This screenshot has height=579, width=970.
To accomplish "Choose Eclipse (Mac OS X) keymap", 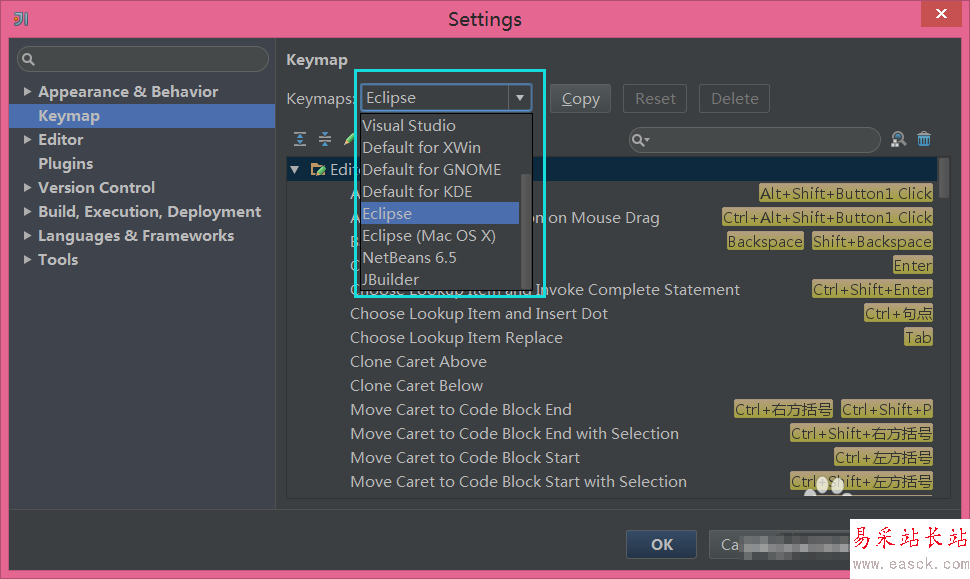I will point(440,236).
